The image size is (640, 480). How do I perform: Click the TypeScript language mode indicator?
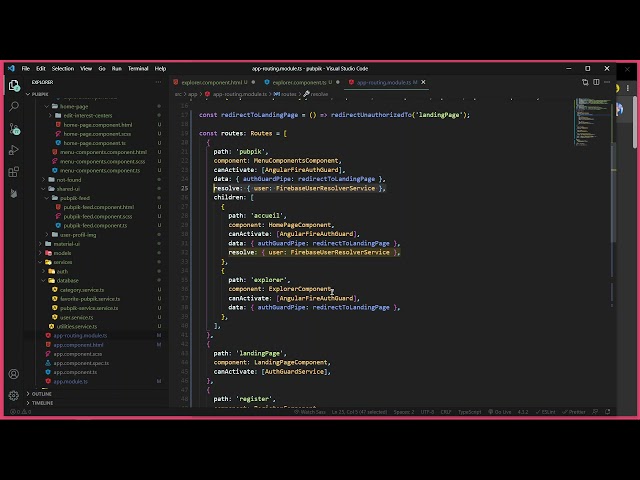coord(469,412)
